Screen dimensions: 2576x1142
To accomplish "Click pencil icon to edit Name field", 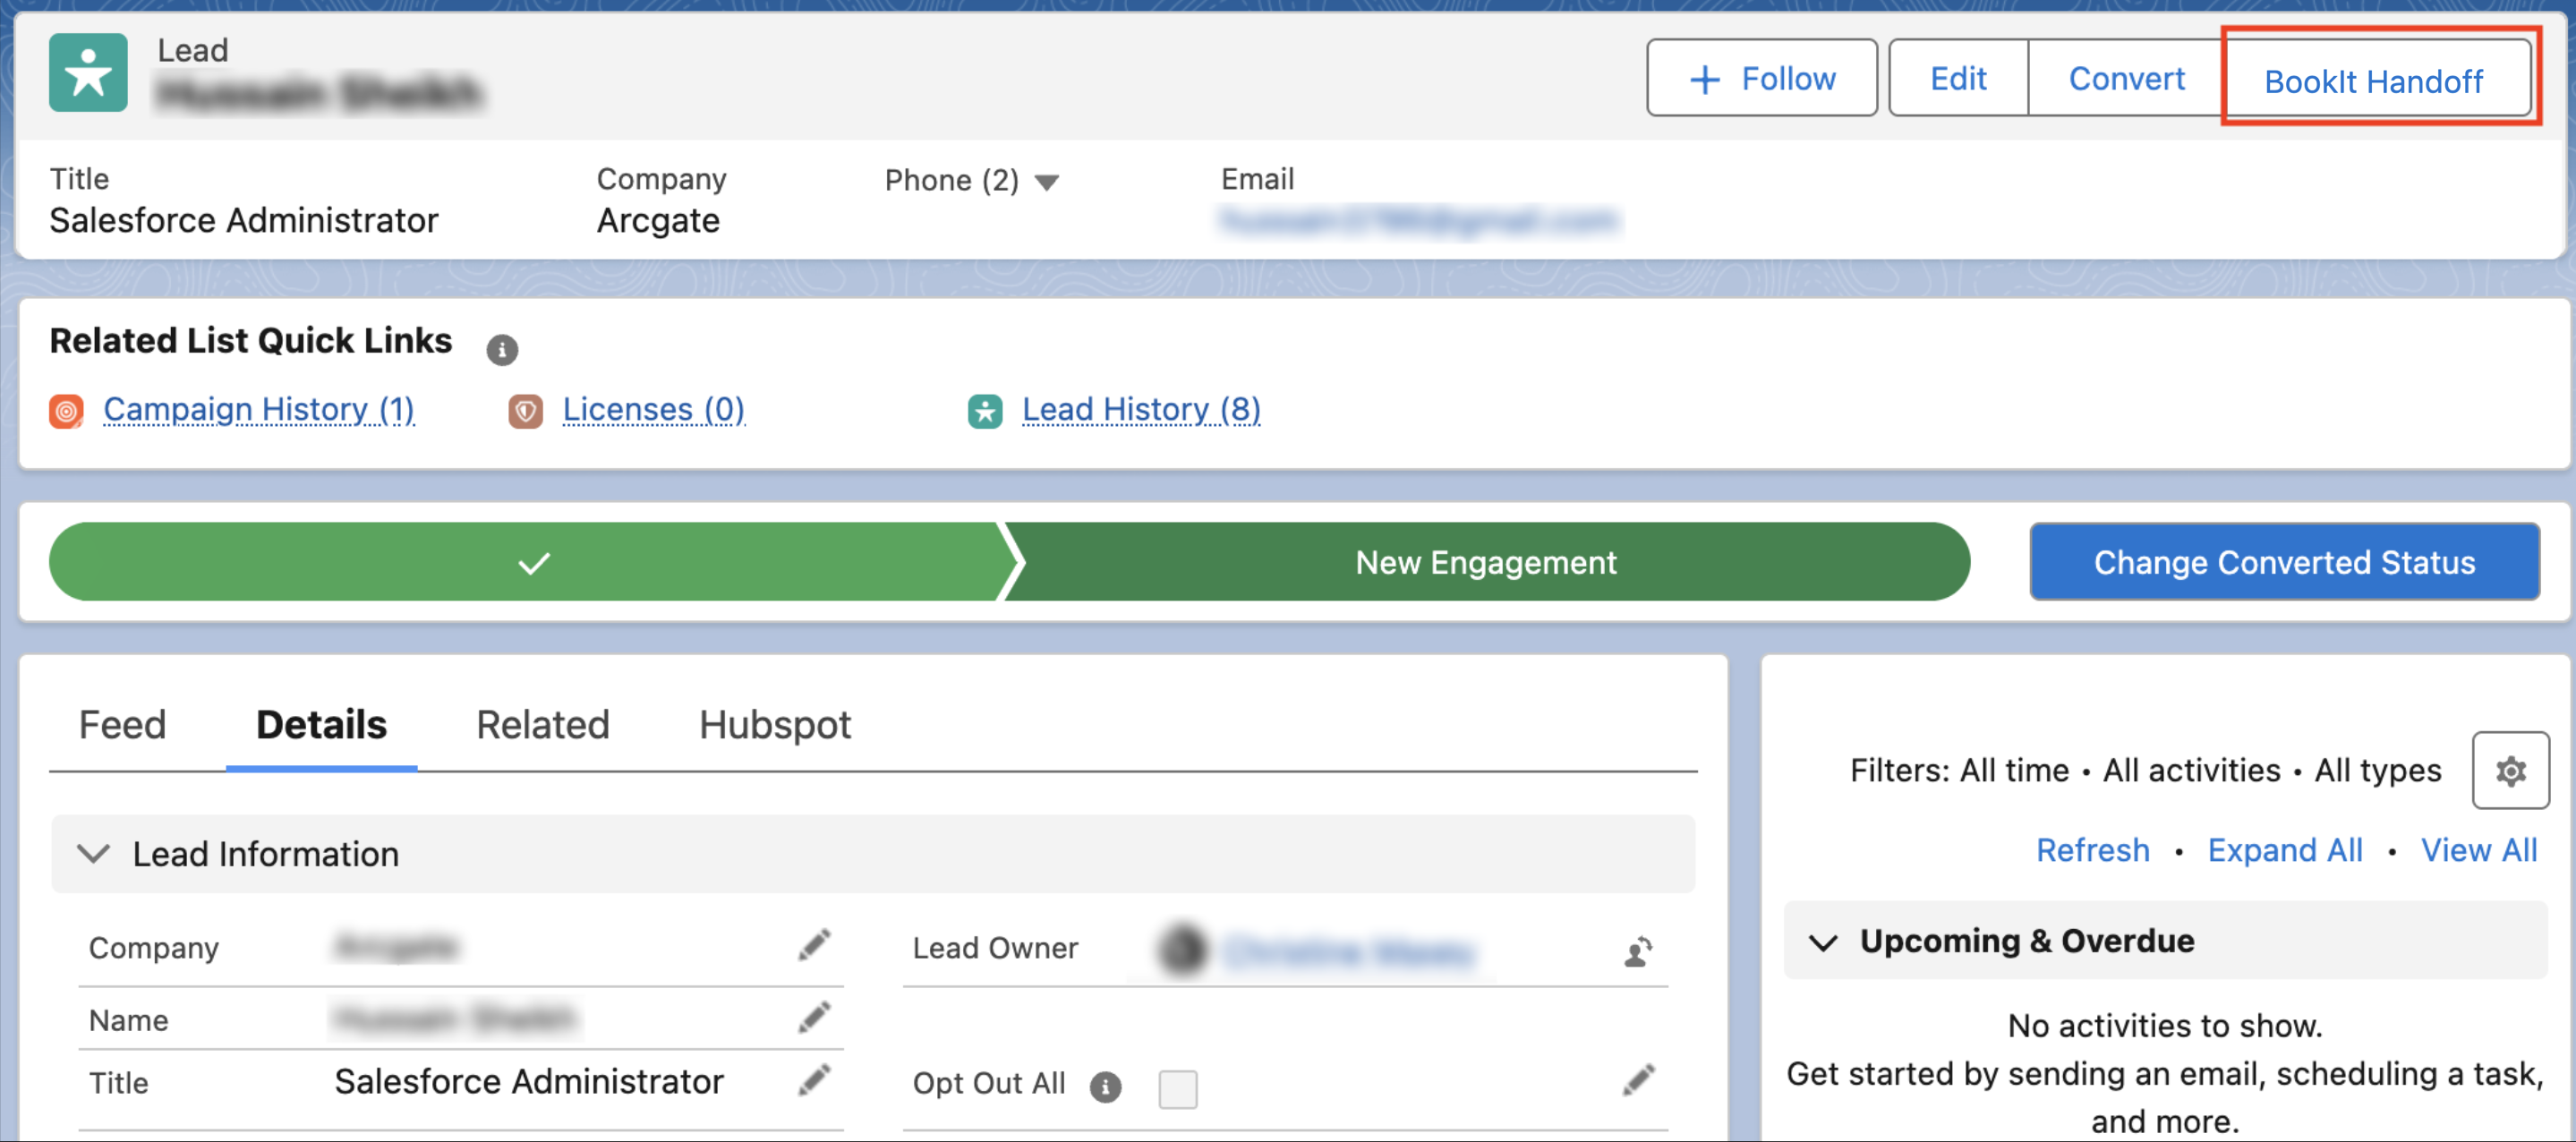I will (x=814, y=1018).
